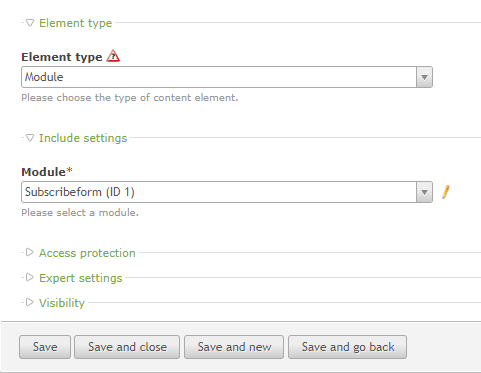Open the Visibility legend
Screen dimensions: 481x373
[62, 303]
